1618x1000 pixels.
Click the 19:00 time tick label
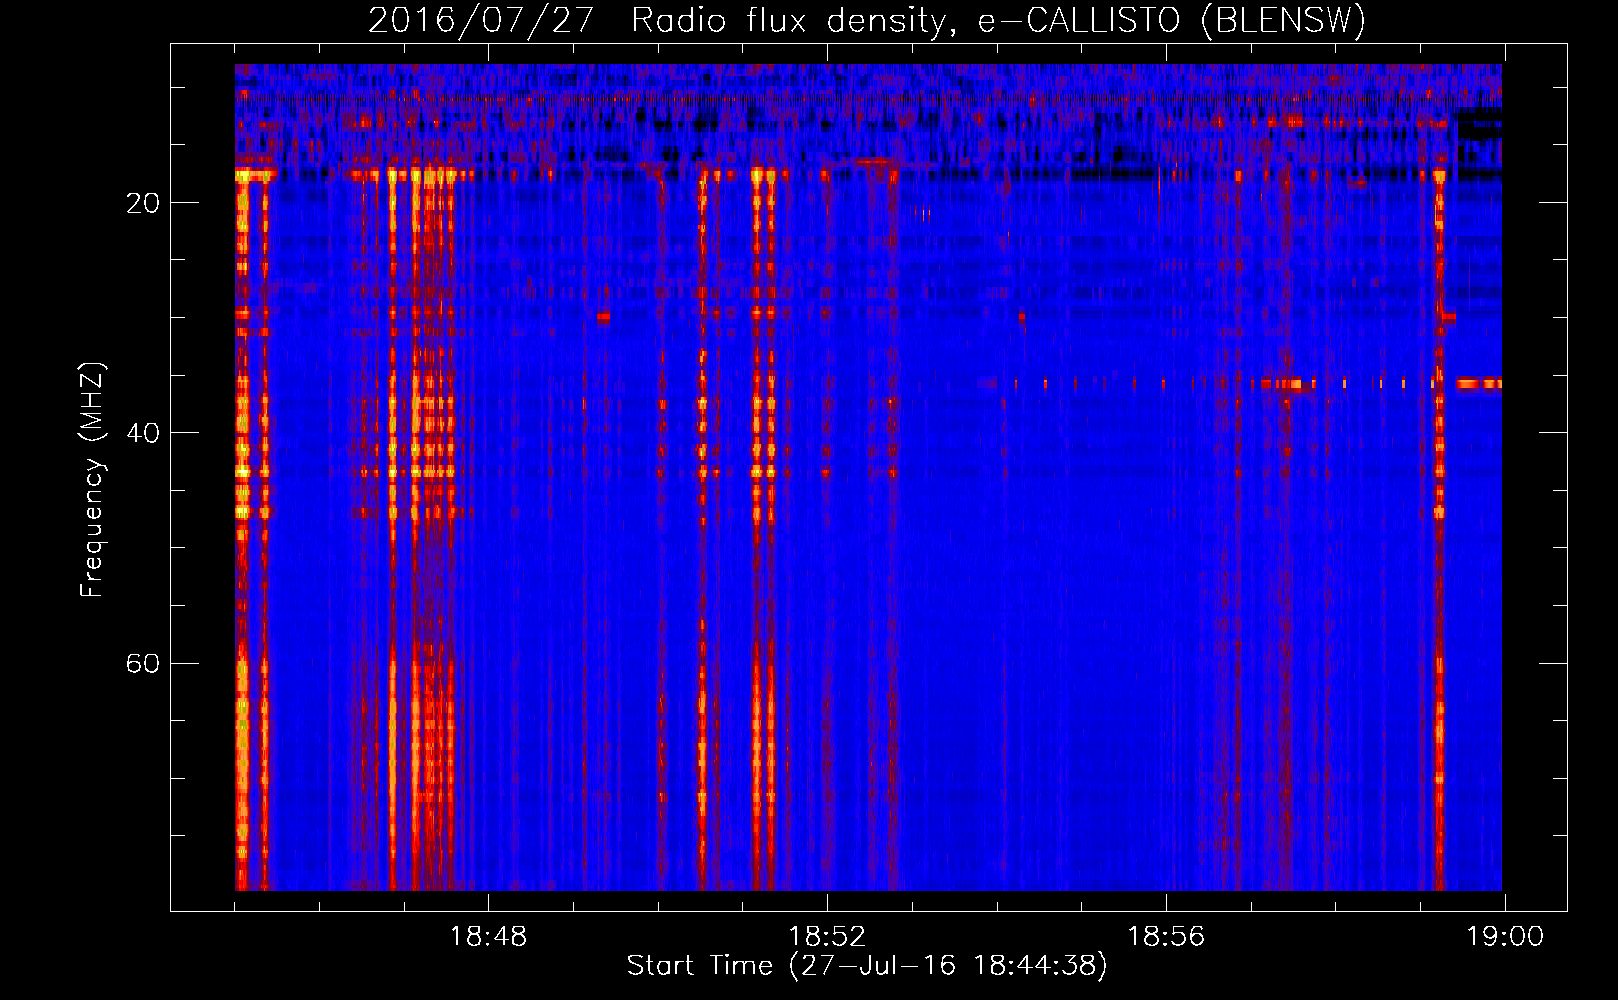(x=1505, y=937)
